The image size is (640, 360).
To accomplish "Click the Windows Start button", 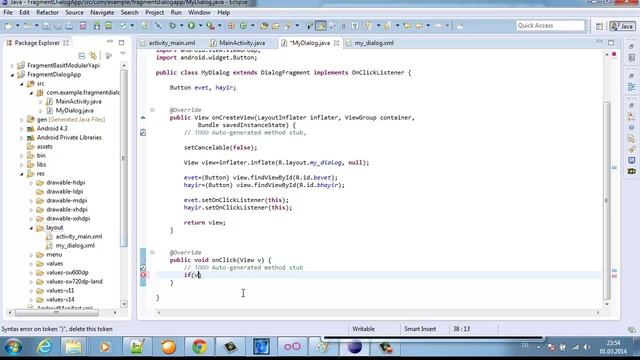I will coord(13,347).
